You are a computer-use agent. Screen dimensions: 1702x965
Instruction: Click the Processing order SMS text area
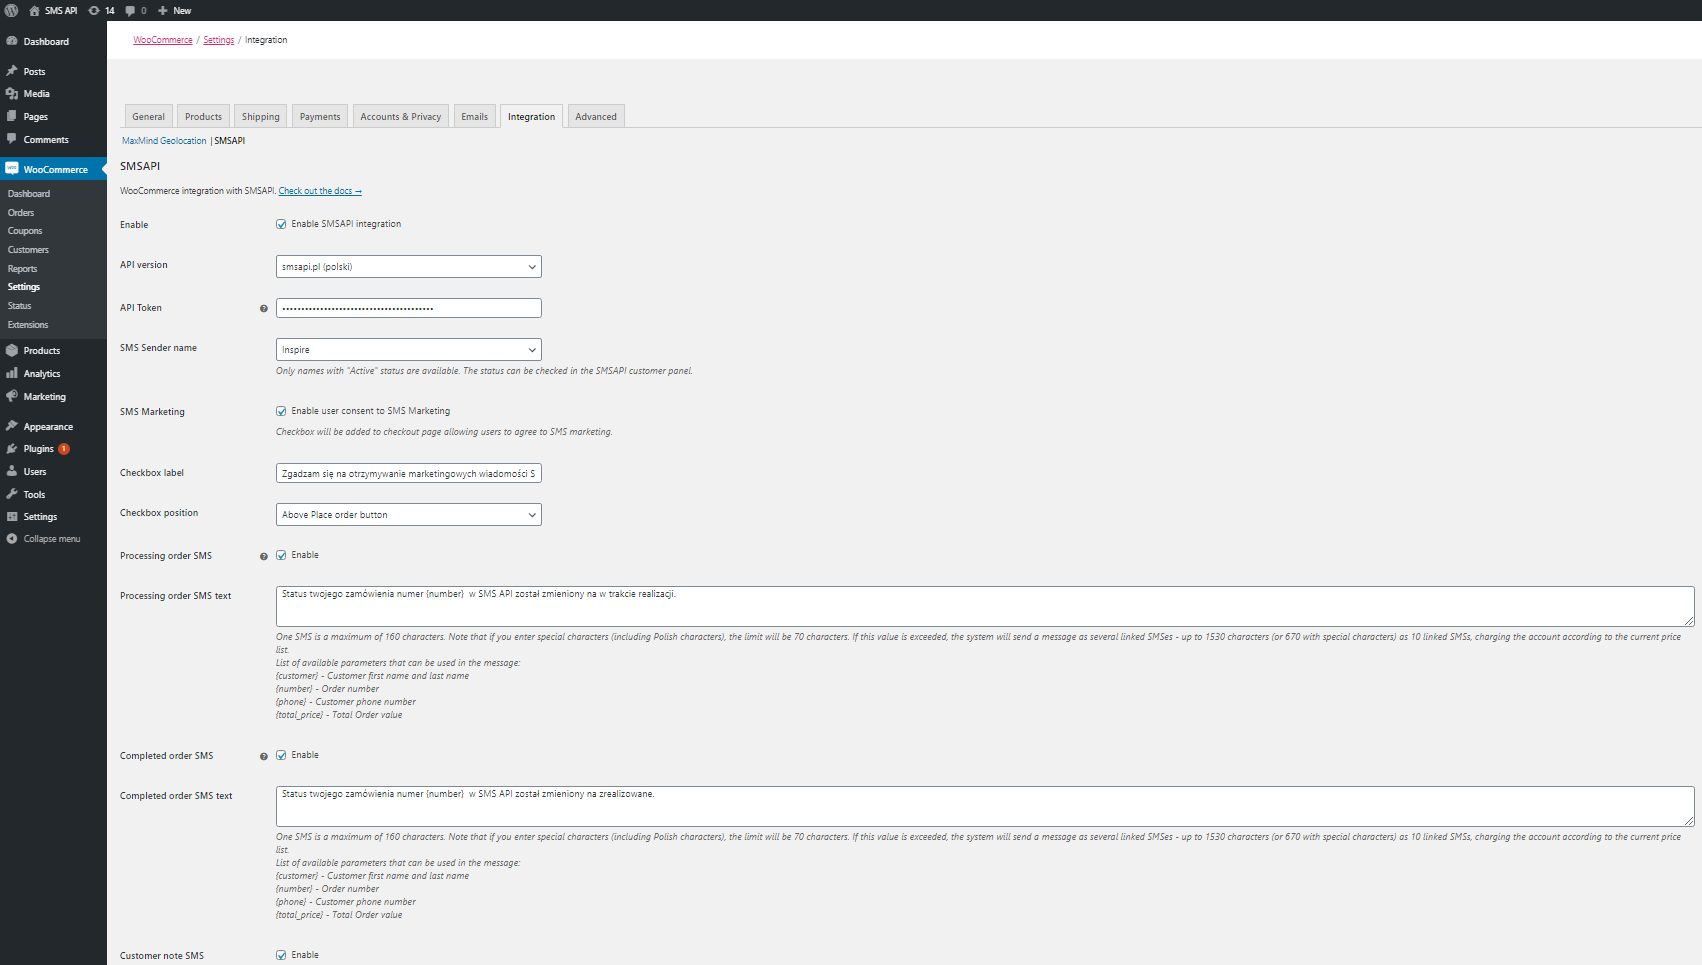(985, 606)
